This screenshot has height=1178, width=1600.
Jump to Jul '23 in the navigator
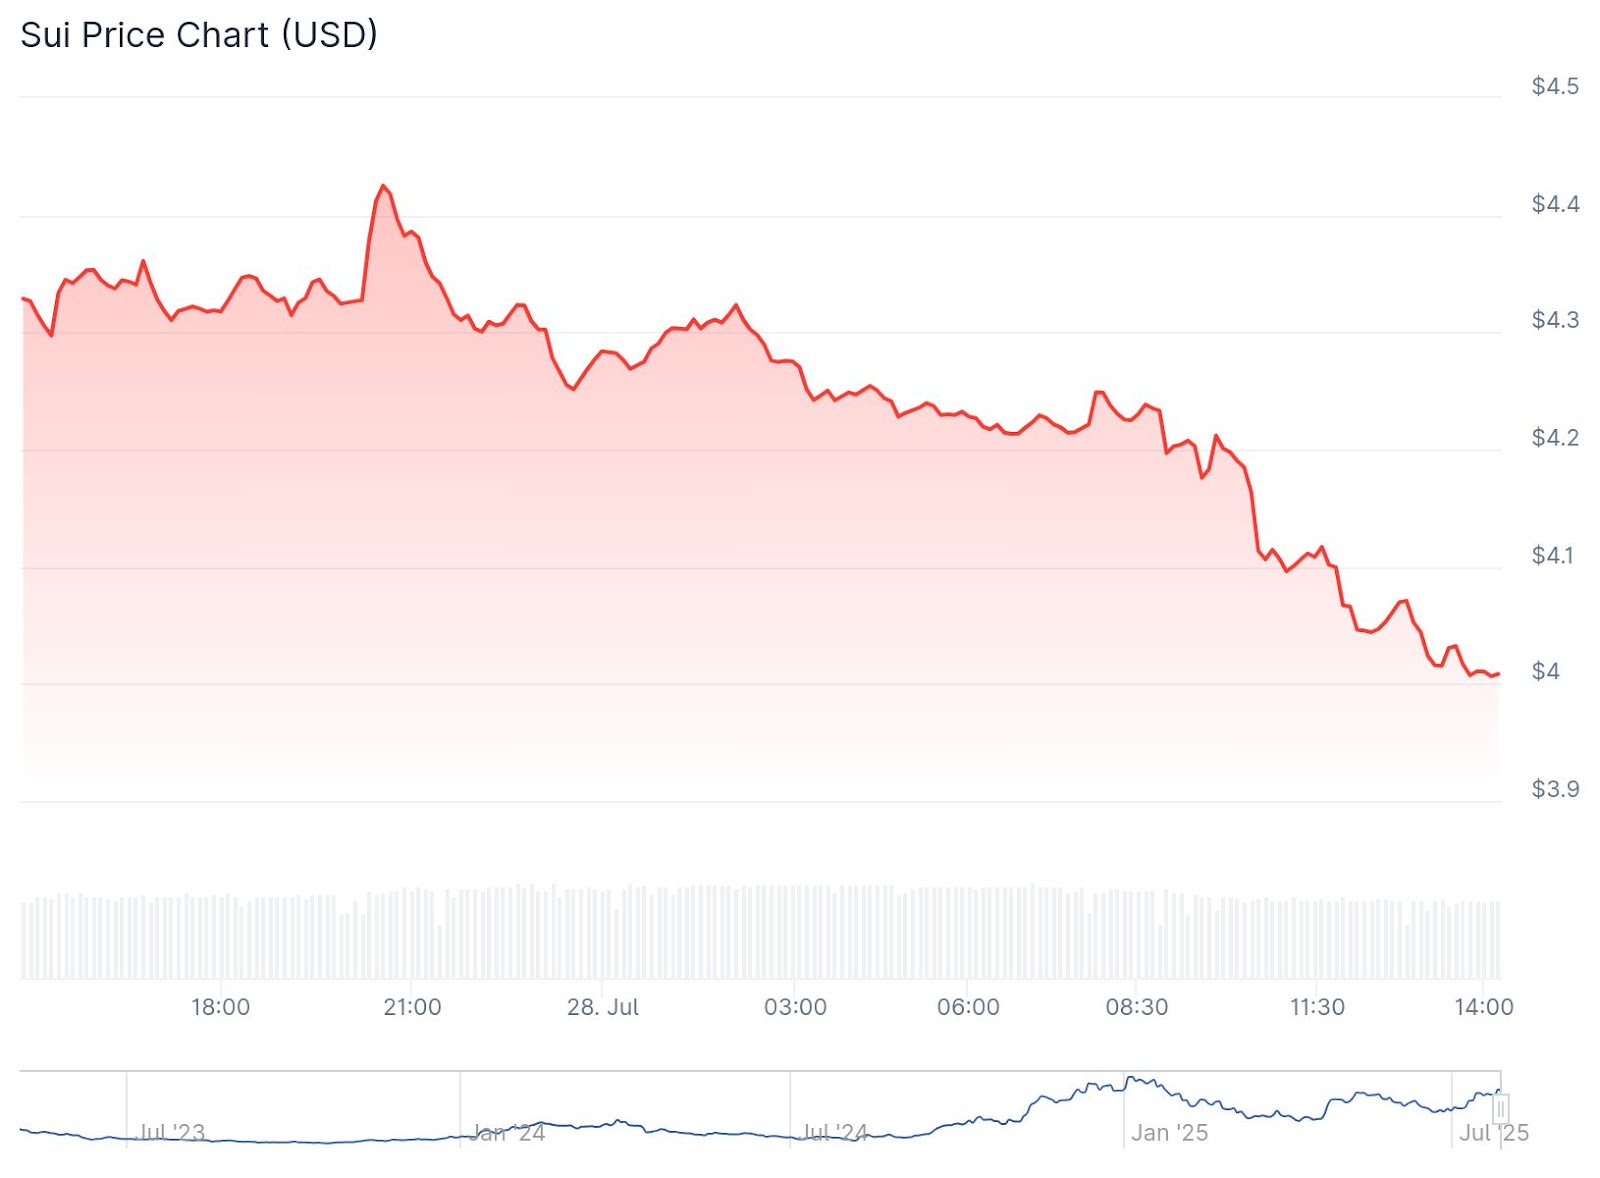point(172,1133)
